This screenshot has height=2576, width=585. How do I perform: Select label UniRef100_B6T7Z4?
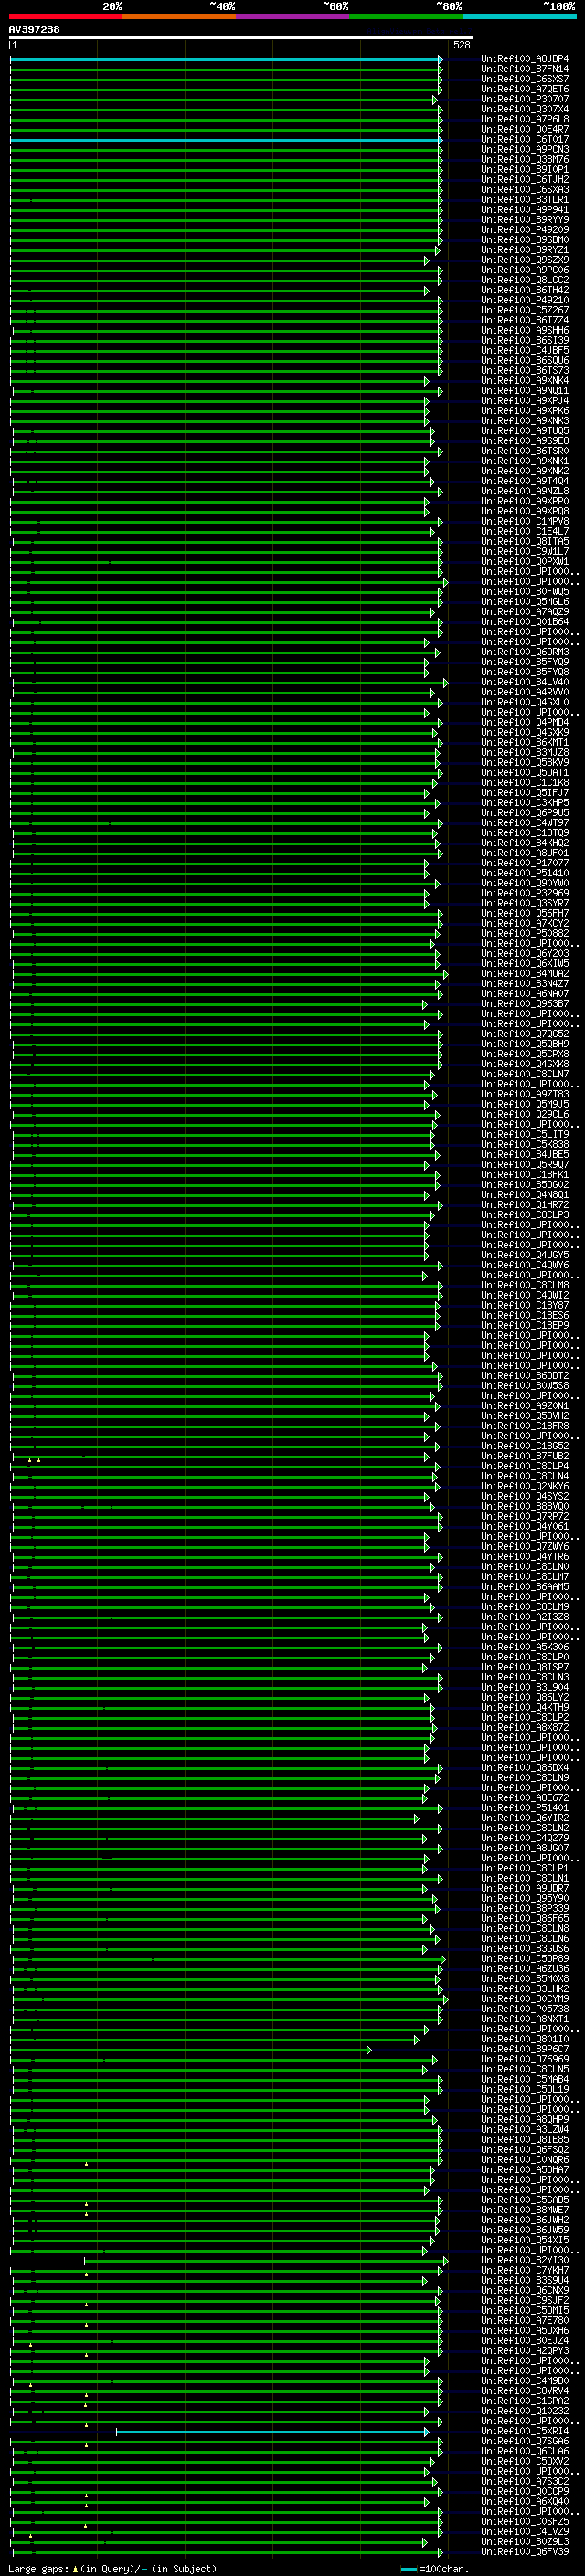pyautogui.click(x=524, y=320)
